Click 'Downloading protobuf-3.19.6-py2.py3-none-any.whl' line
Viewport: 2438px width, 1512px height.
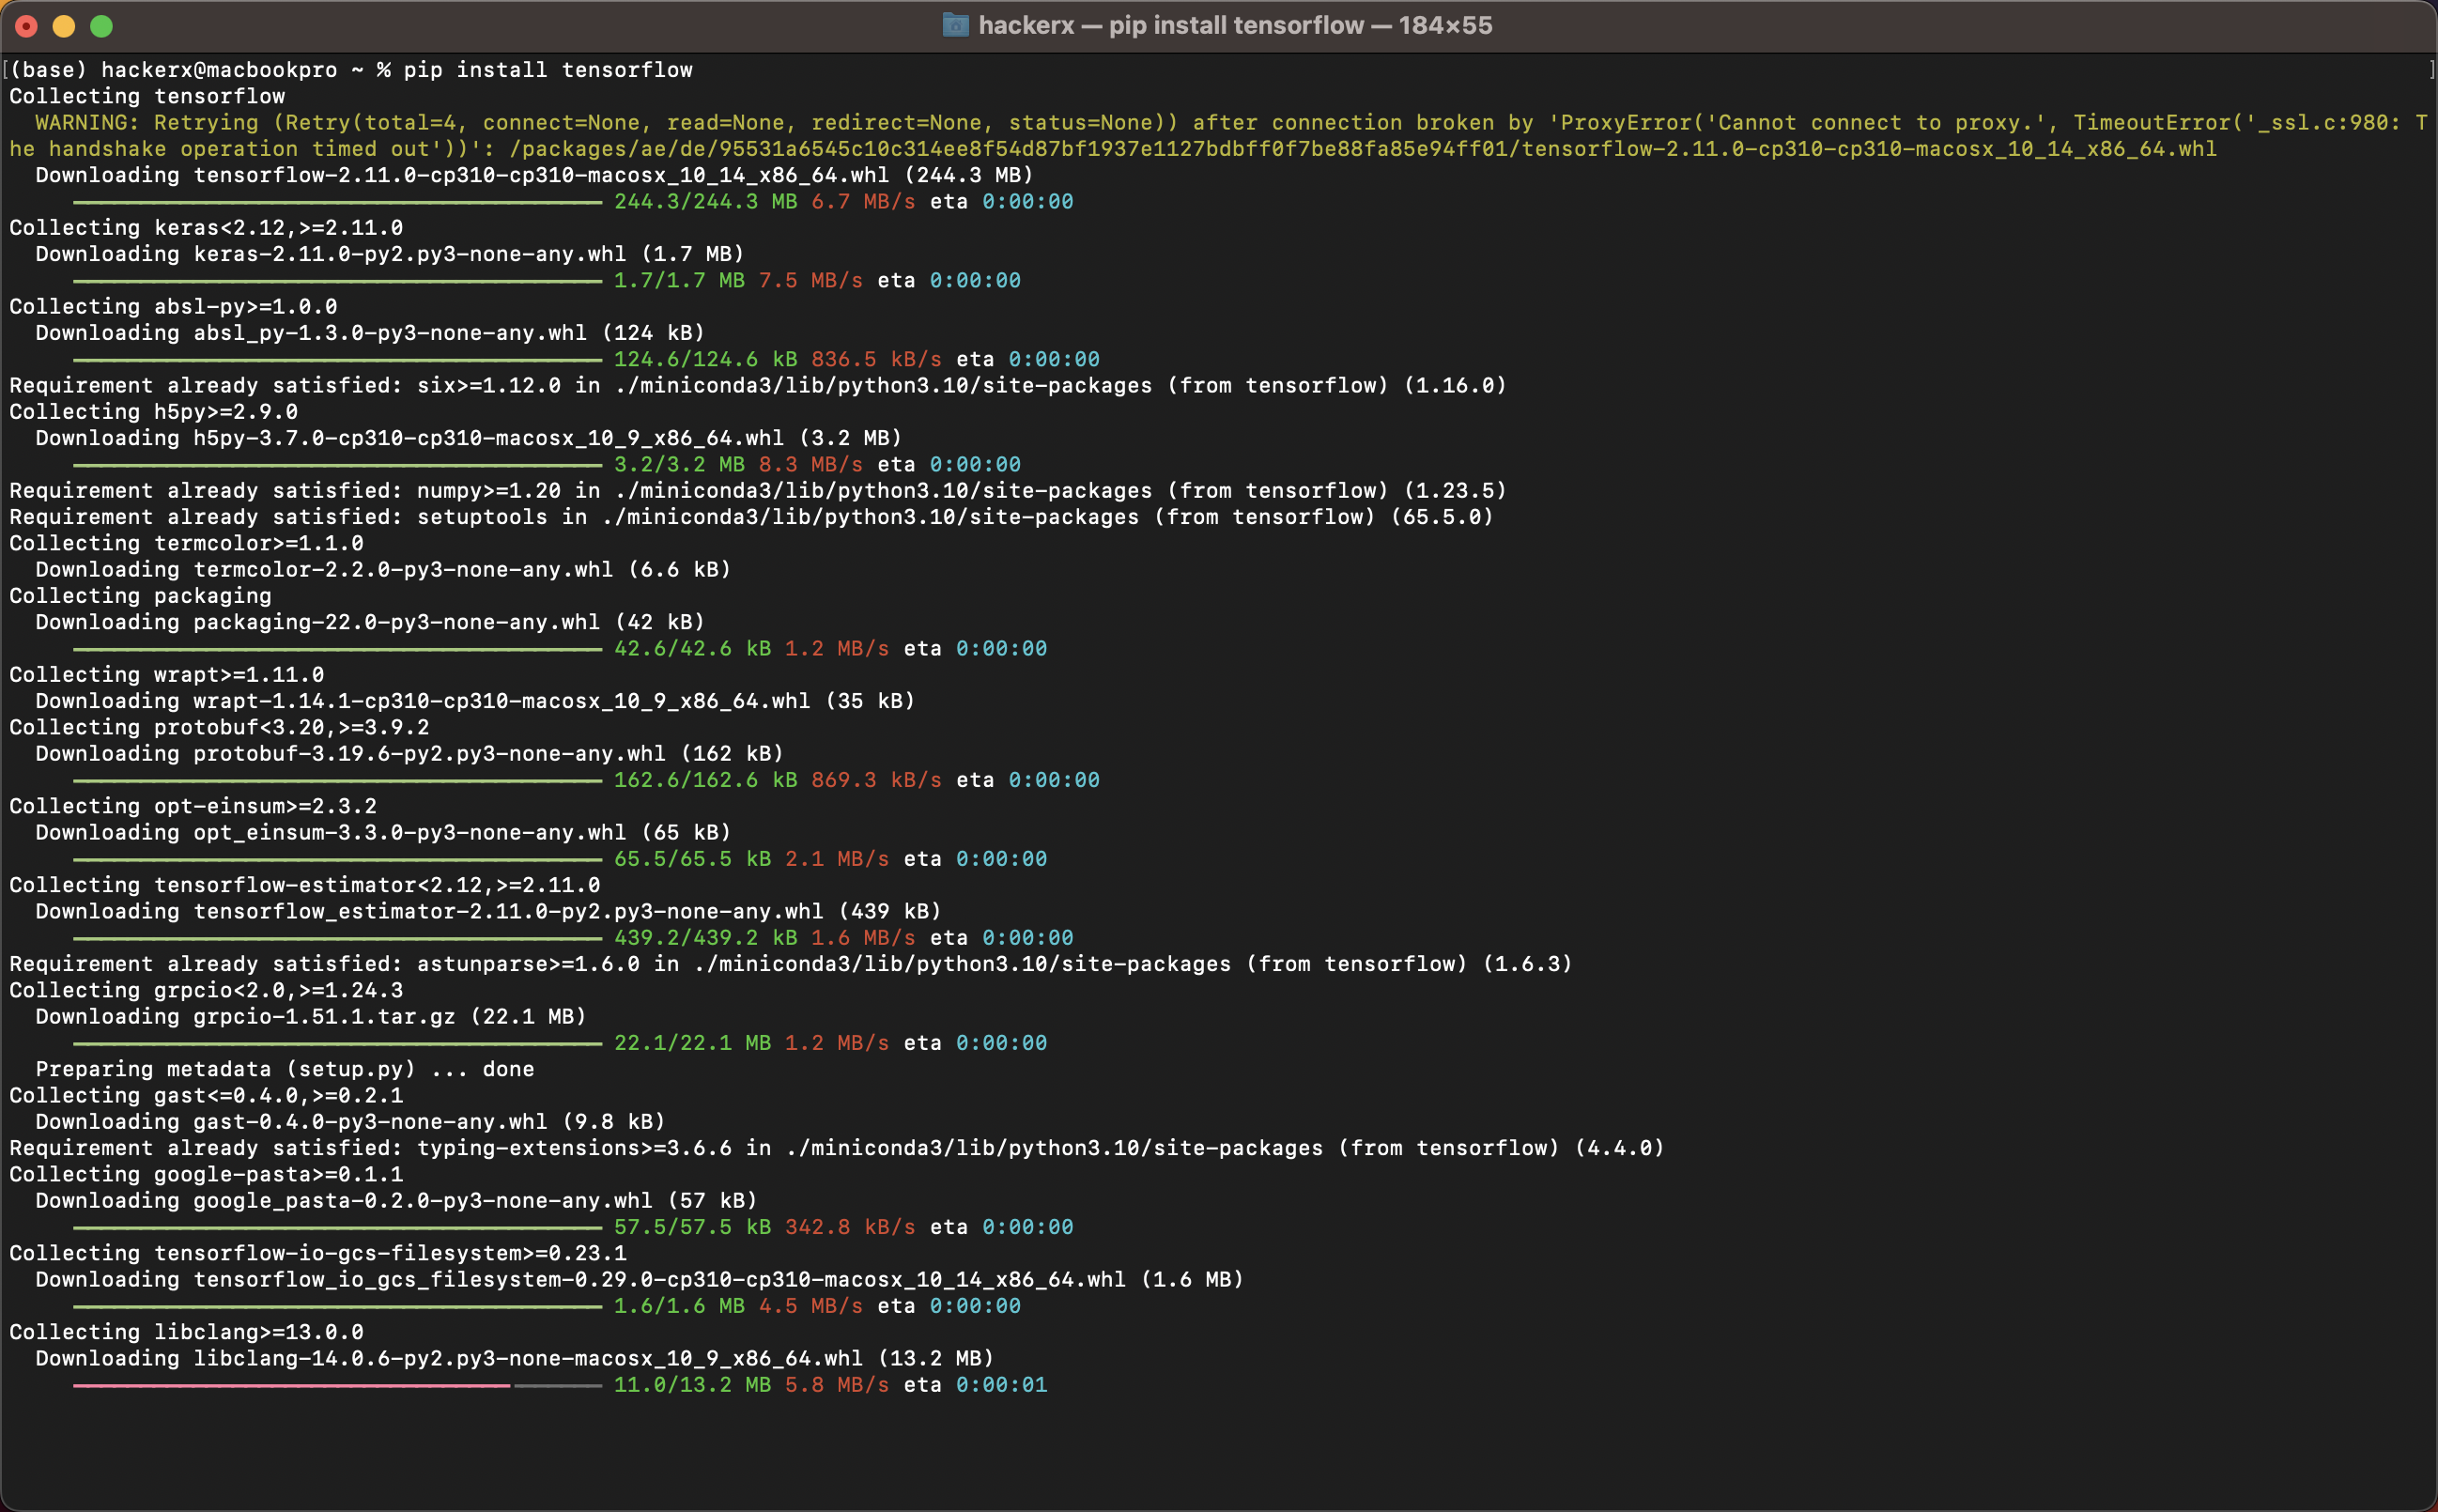(410, 754)
